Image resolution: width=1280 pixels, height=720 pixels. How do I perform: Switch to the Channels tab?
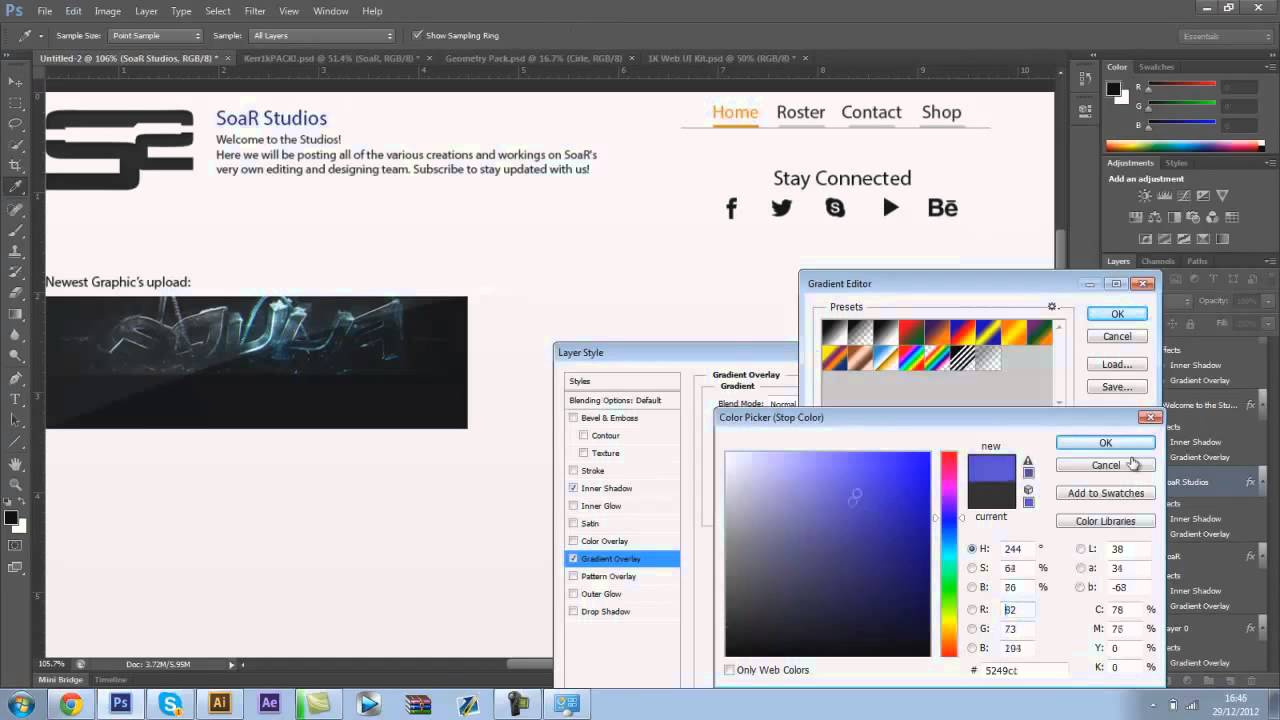point(1158,261)
